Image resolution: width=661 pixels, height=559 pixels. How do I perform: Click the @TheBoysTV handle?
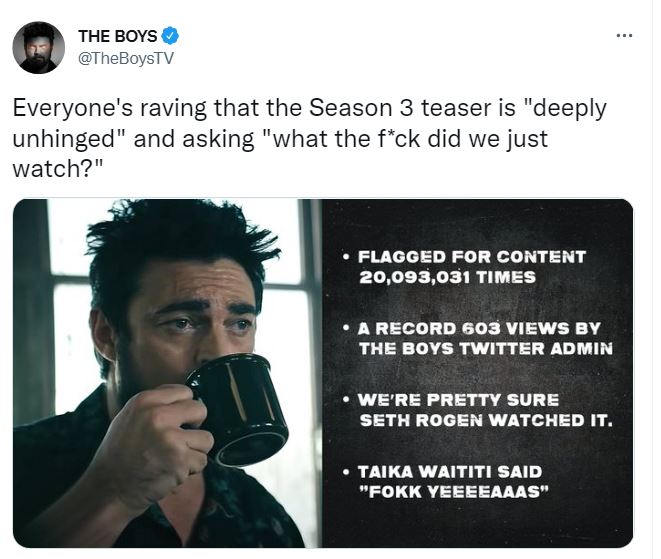point(125,58)
